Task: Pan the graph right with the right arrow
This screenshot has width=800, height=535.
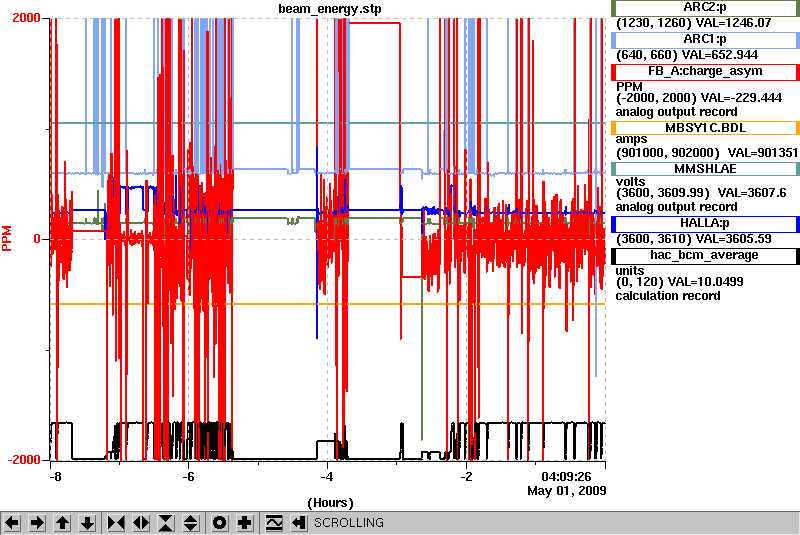Action: pos(37,523)
